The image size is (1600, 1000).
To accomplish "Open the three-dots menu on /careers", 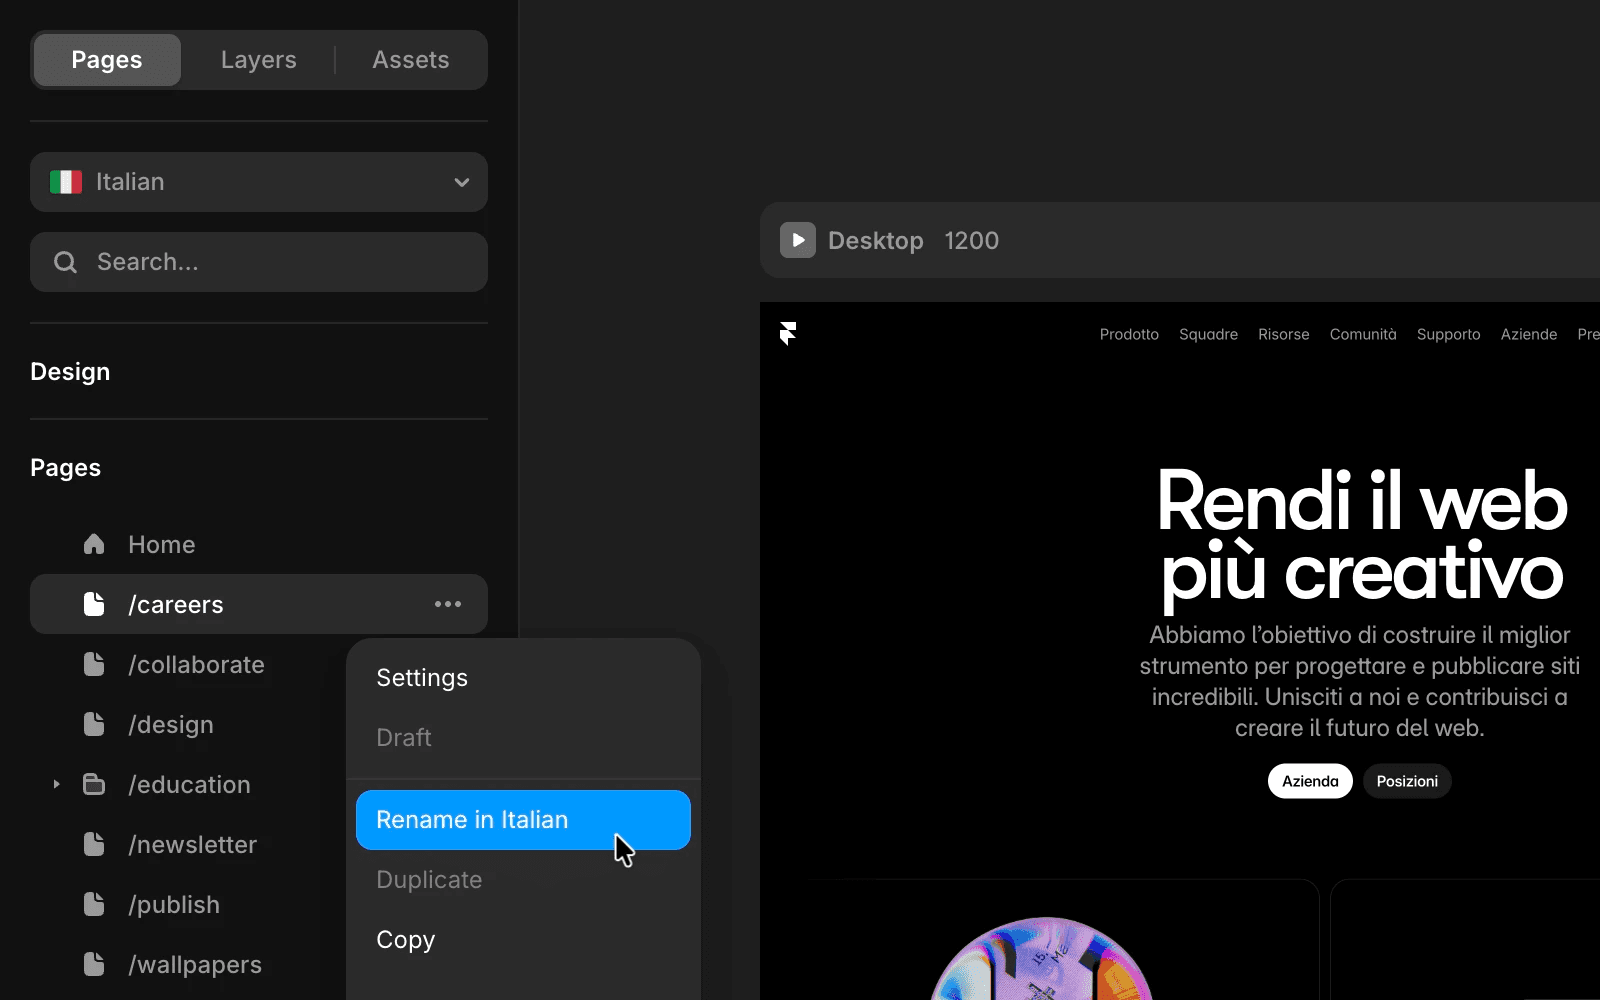I will point(448,604).
